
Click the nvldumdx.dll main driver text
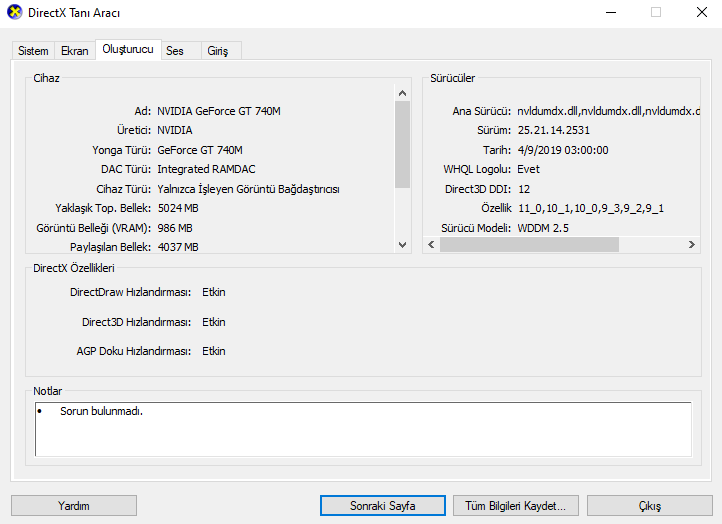609,111
